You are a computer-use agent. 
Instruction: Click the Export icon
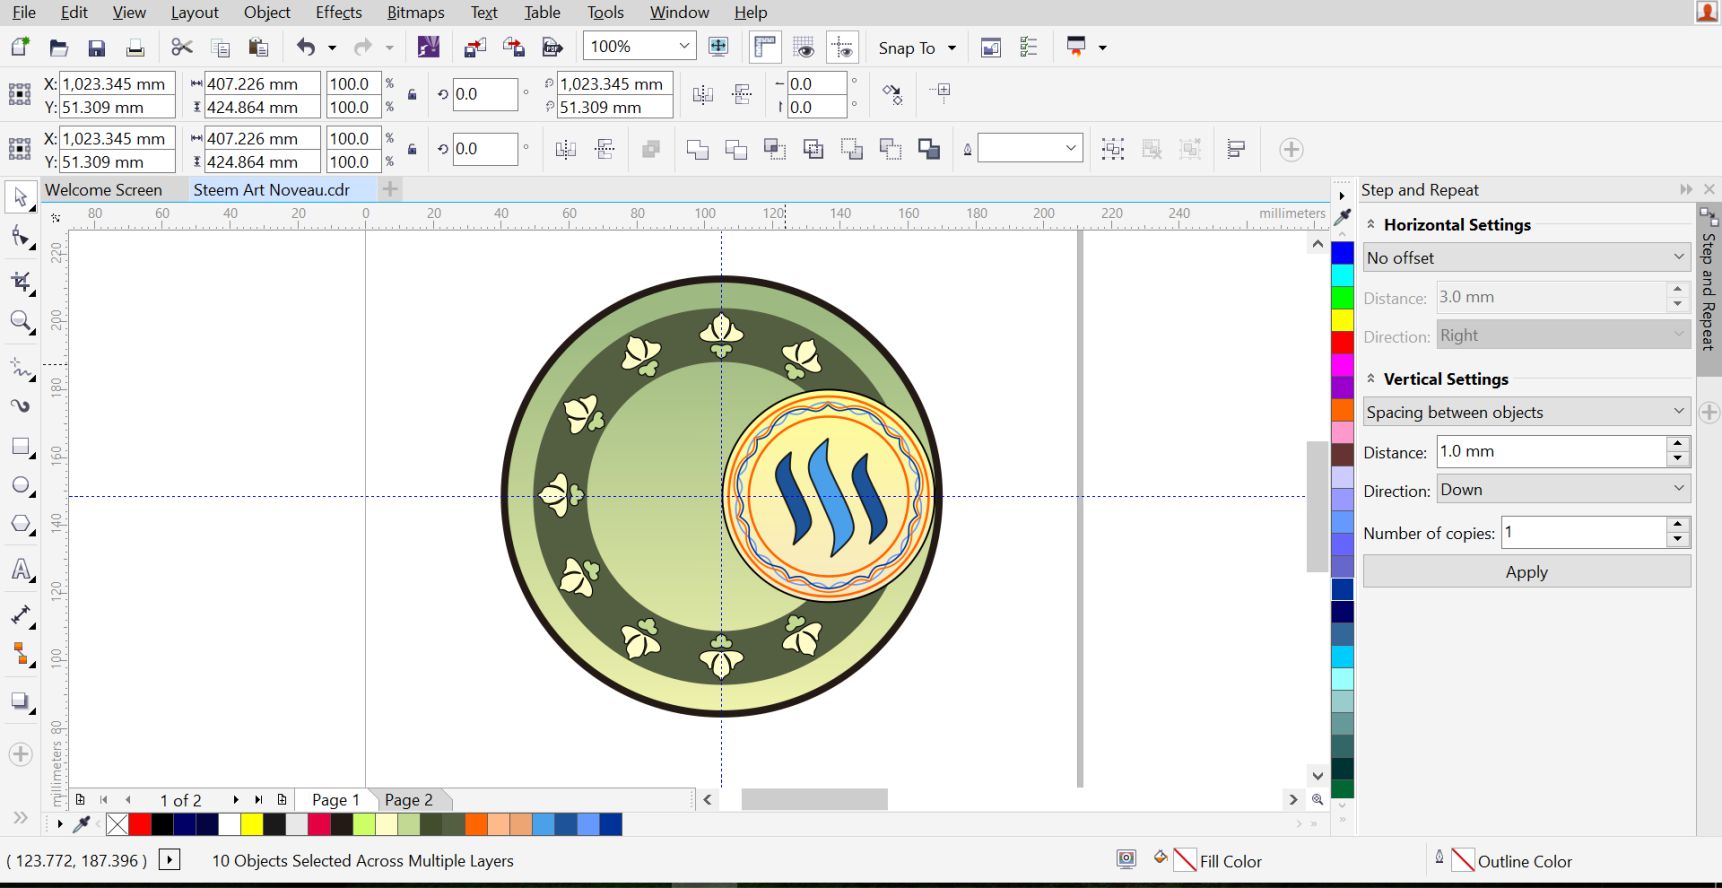coord(513,47)
